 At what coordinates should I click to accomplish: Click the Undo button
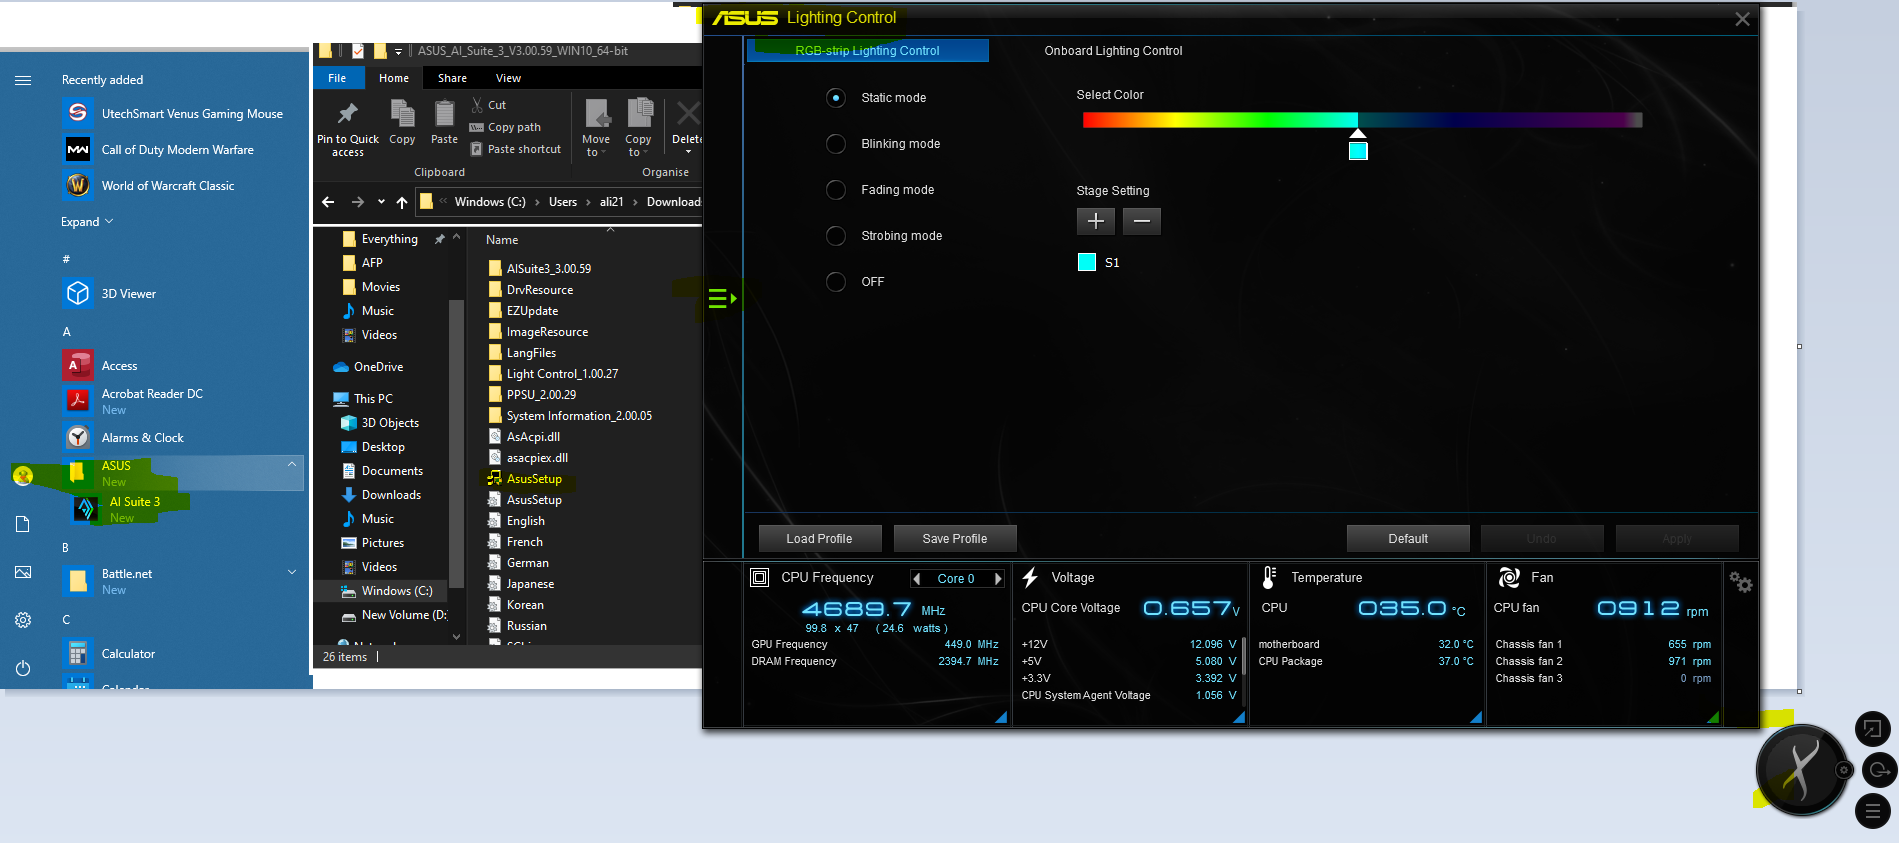pos(1541,538)
